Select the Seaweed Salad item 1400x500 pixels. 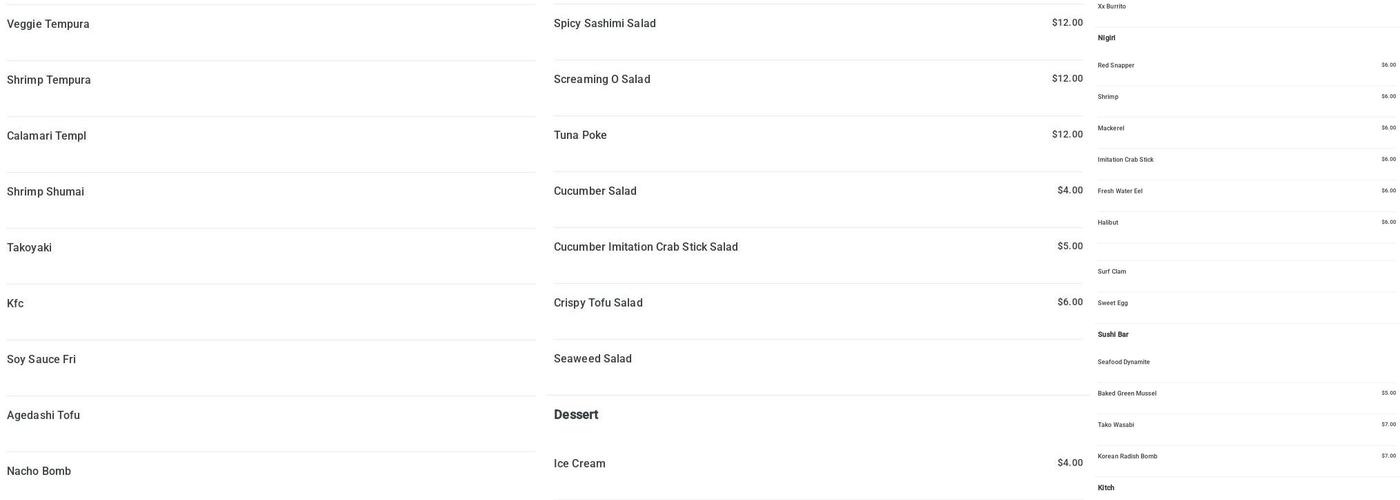click(x=593, y=359)
